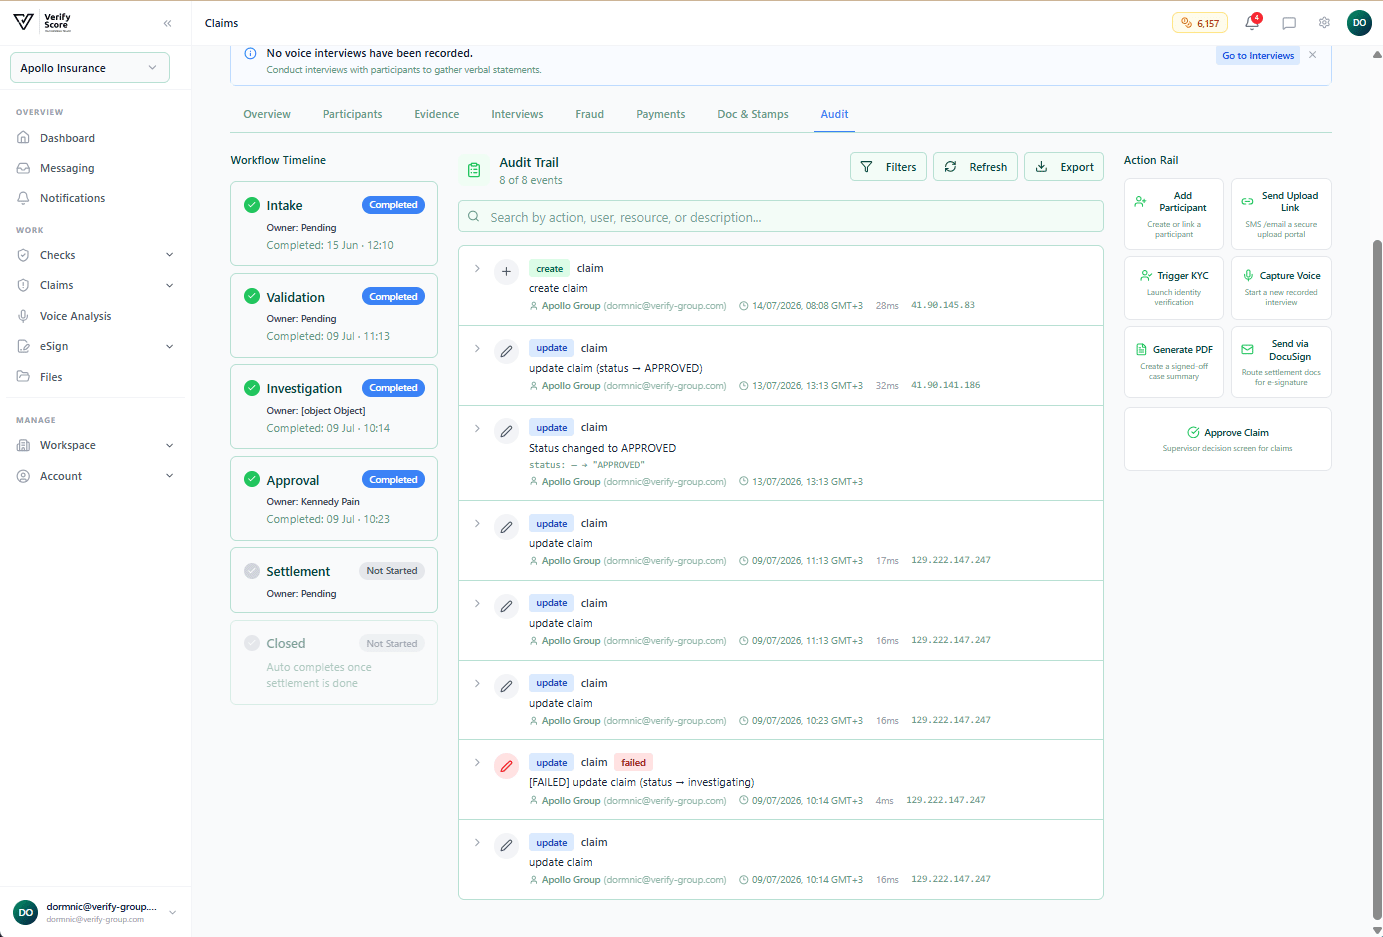Open the settings gear icon in header
This screenshot has width=1383, height=937.
click(1324, 23)
